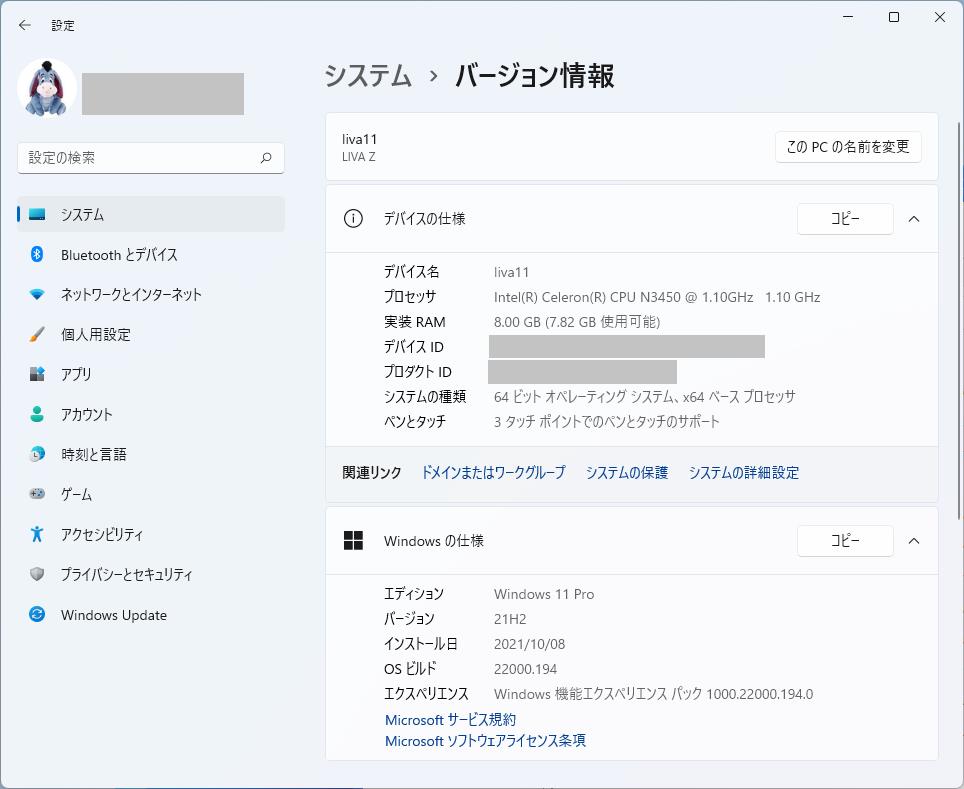Click the プライバシーとセキュリティ shield icon
Image resolution: width=964 pixels, height=789 pixels.
(37, 574)
